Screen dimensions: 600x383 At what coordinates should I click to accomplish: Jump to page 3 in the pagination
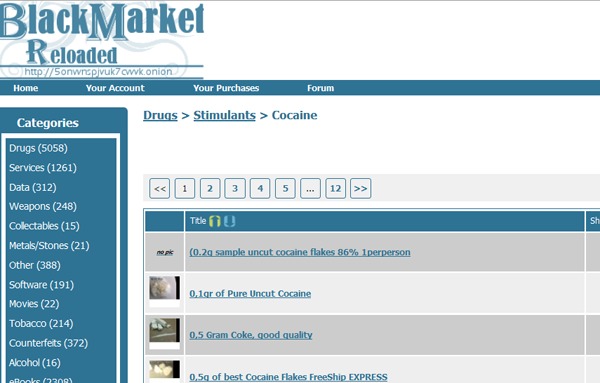235,188
